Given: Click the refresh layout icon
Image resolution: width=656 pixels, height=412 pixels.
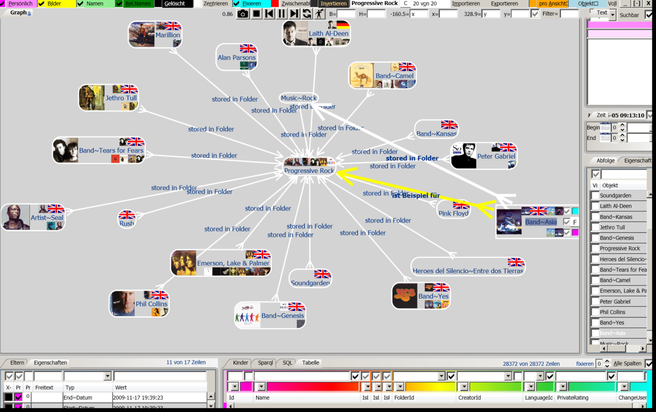Looking at the screenshot, I should click(x=307, y=14).
